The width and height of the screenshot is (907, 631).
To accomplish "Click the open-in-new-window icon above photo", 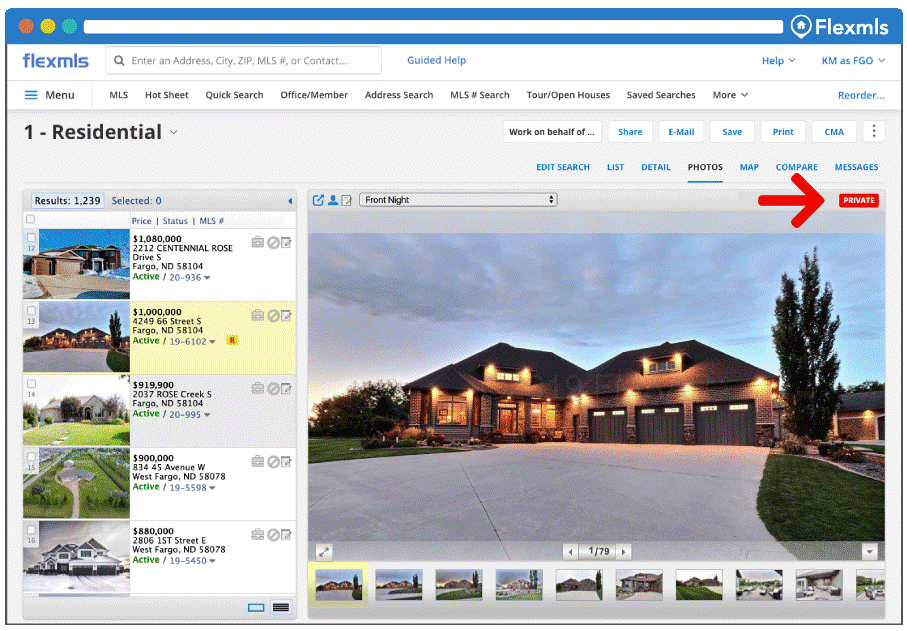I will 318,200.
